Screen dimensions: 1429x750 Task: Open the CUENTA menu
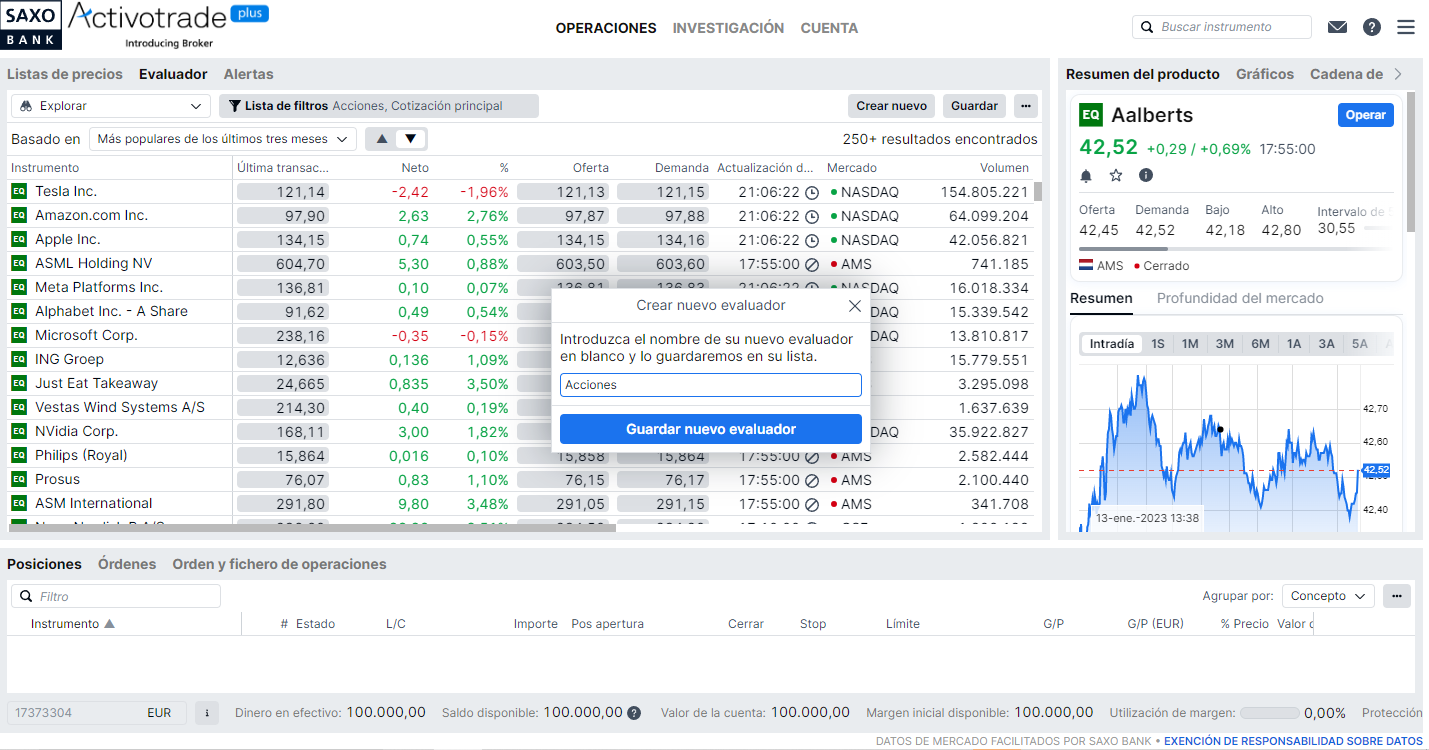829,28
